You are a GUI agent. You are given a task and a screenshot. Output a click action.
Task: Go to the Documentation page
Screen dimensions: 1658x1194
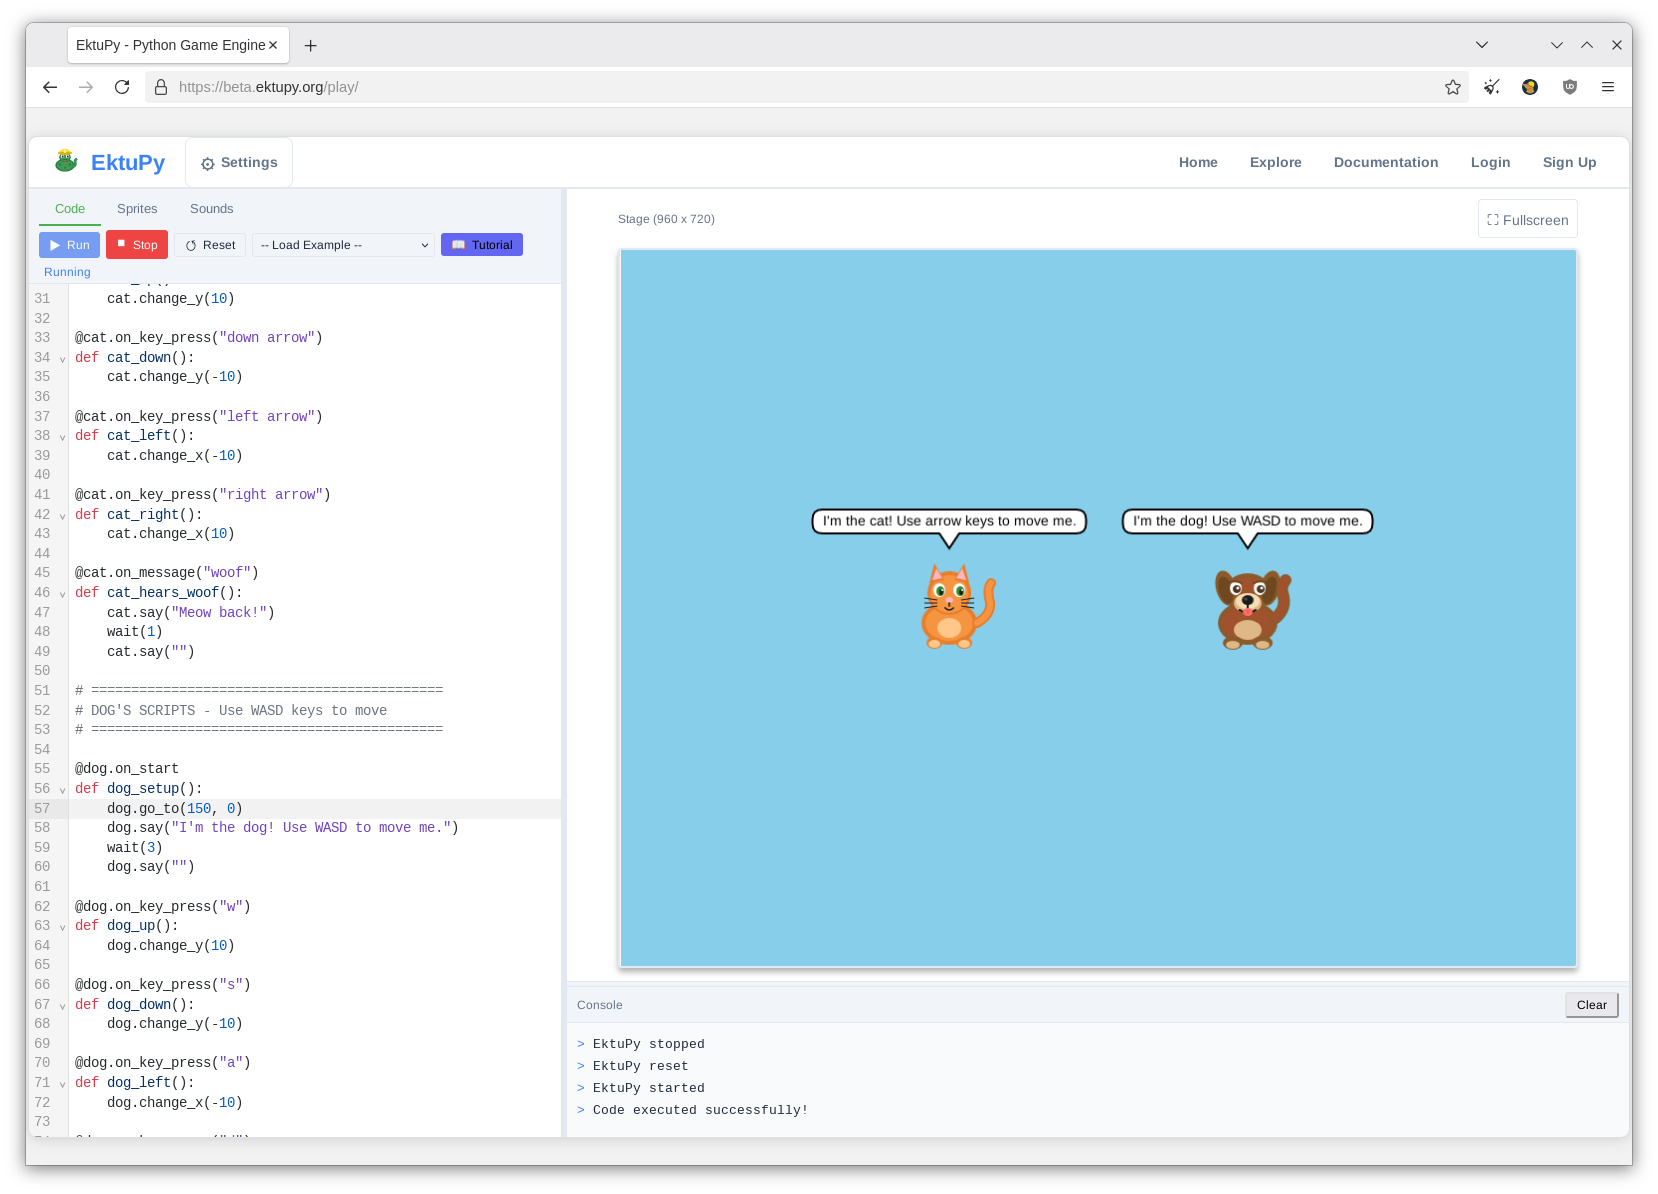coord(1385,162)
